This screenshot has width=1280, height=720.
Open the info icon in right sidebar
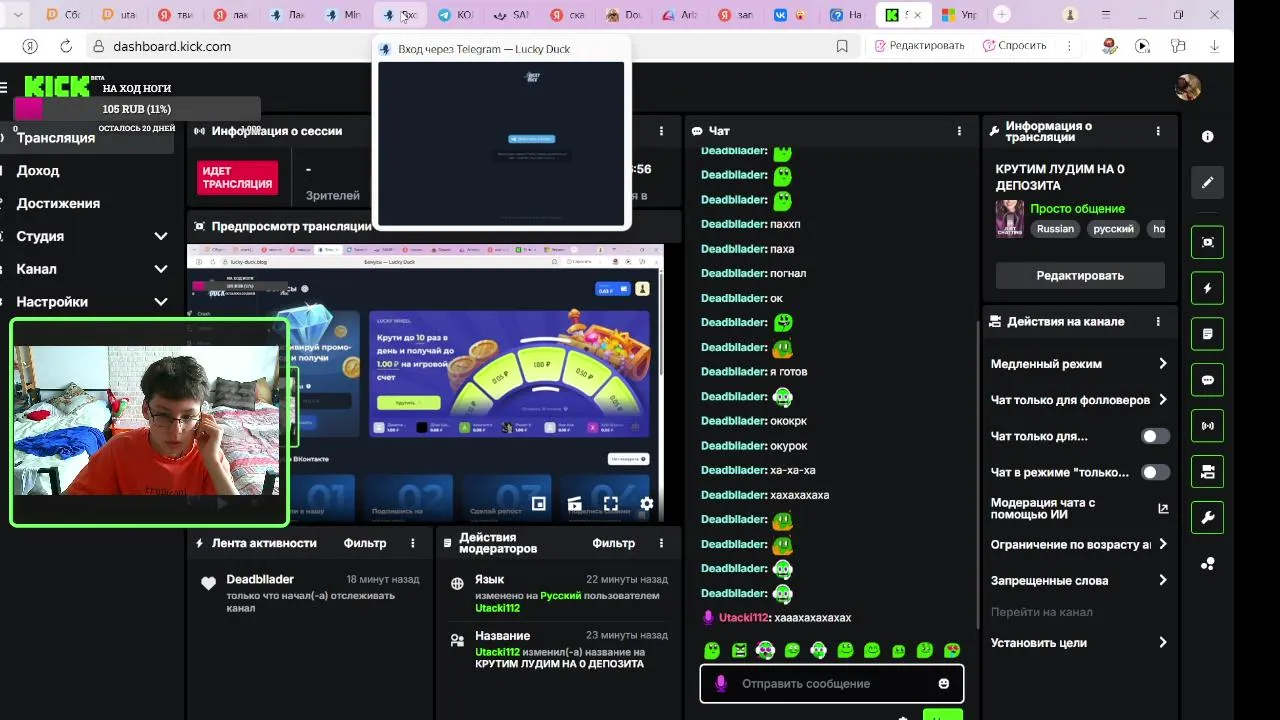1207,137
